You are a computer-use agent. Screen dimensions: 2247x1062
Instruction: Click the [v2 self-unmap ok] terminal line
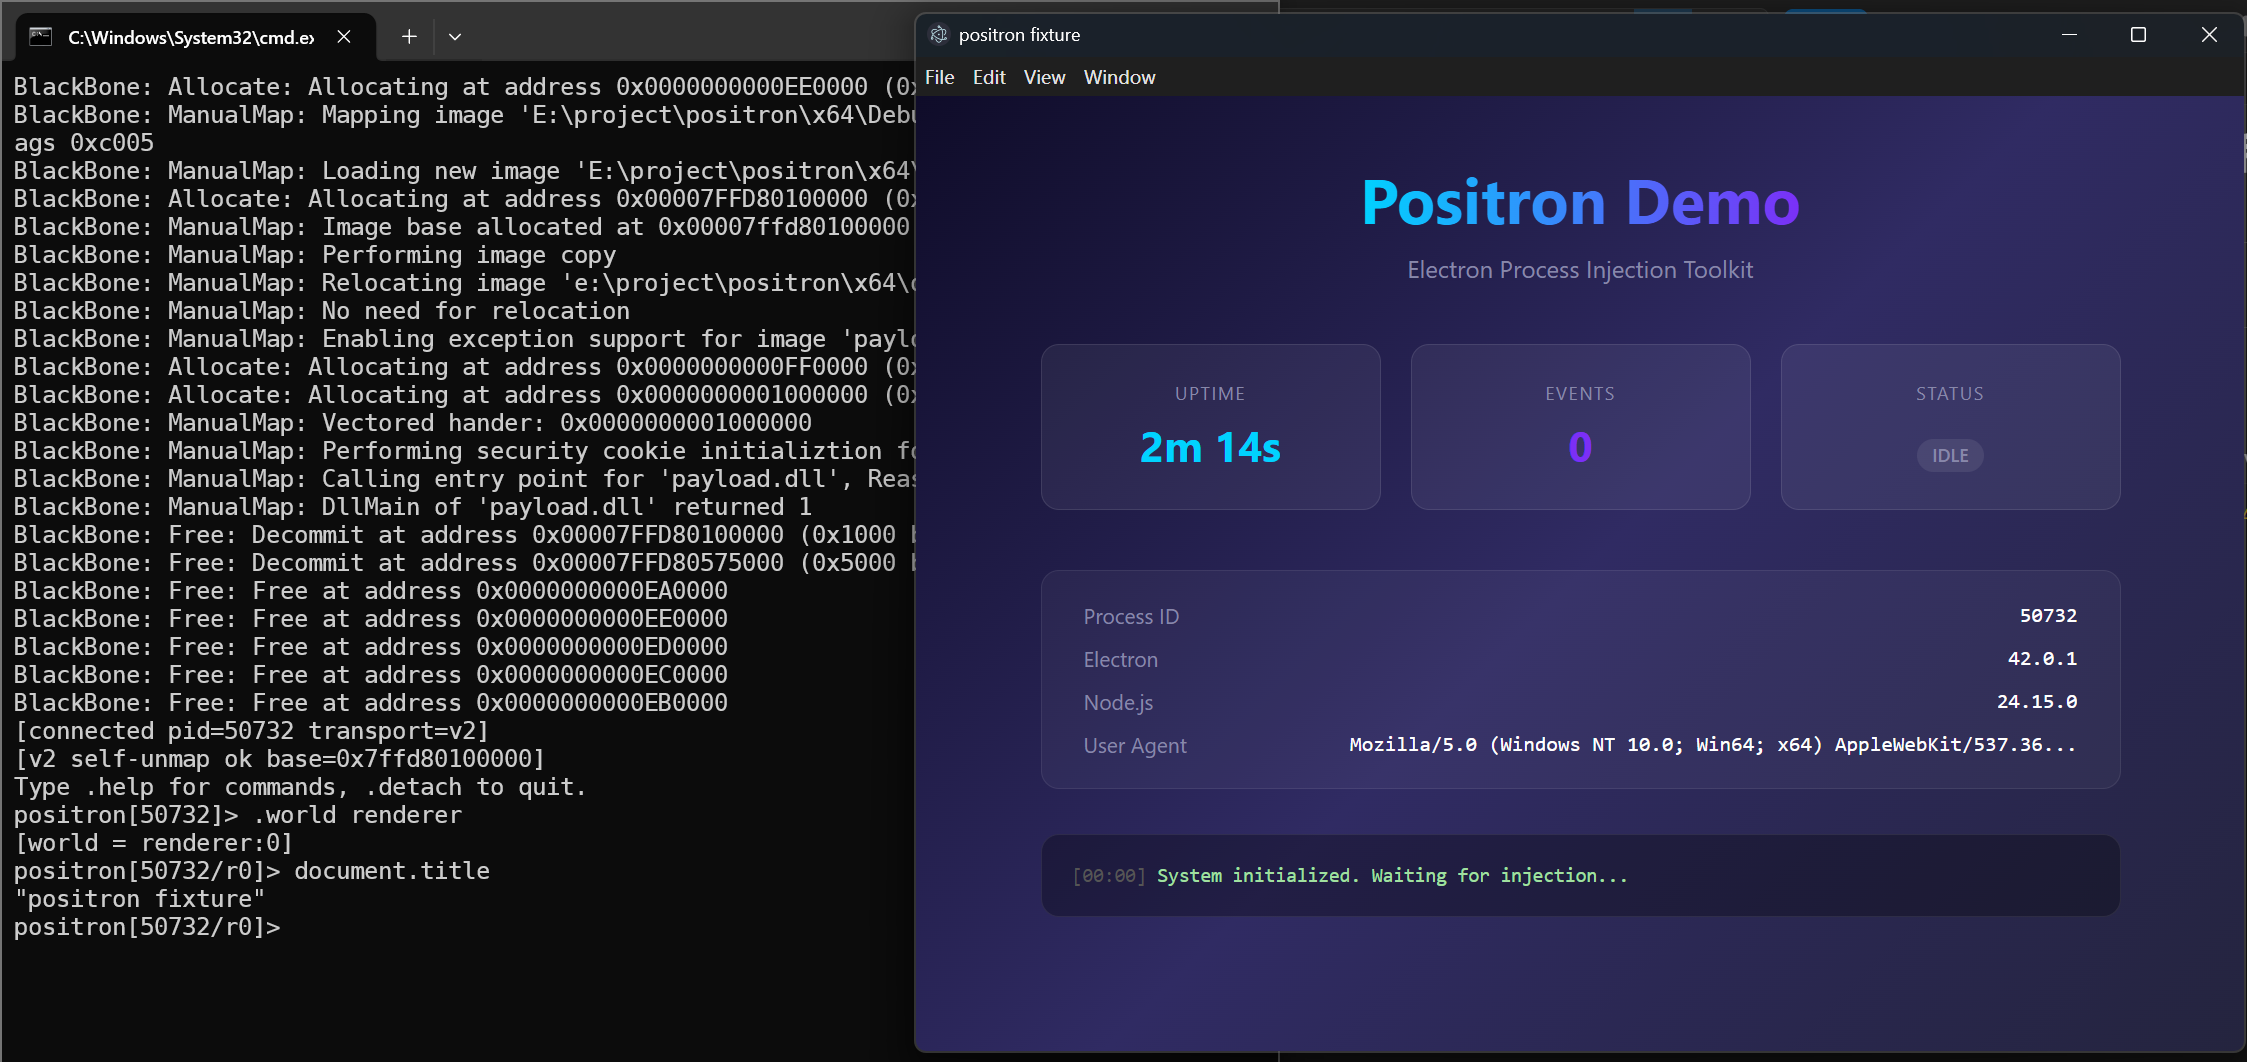(279, 759)
